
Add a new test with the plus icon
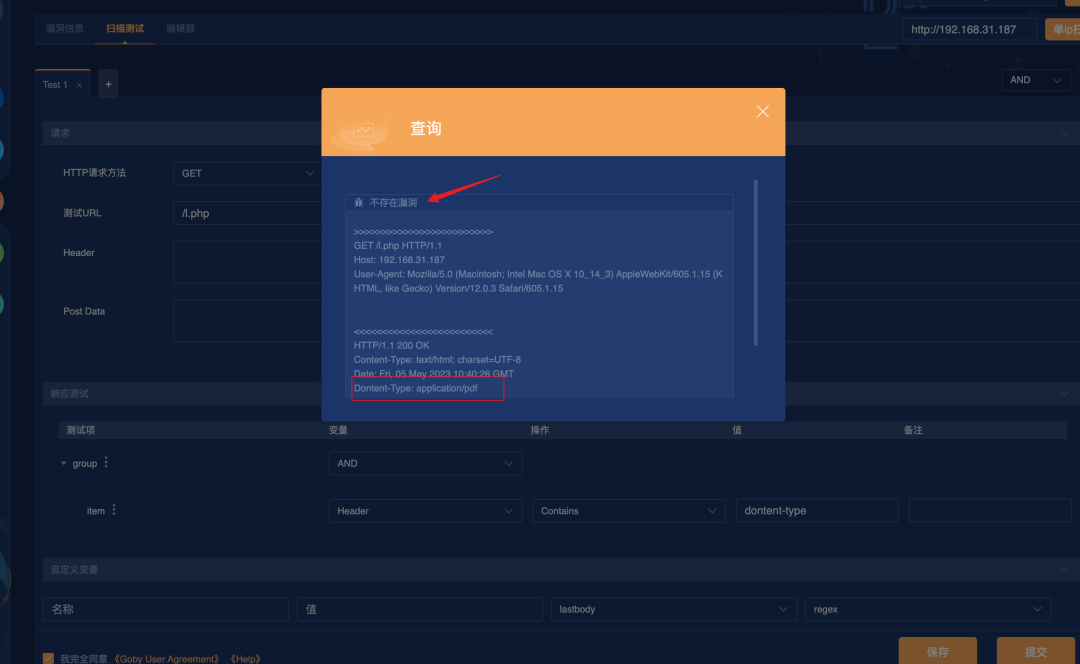(108, 84)
